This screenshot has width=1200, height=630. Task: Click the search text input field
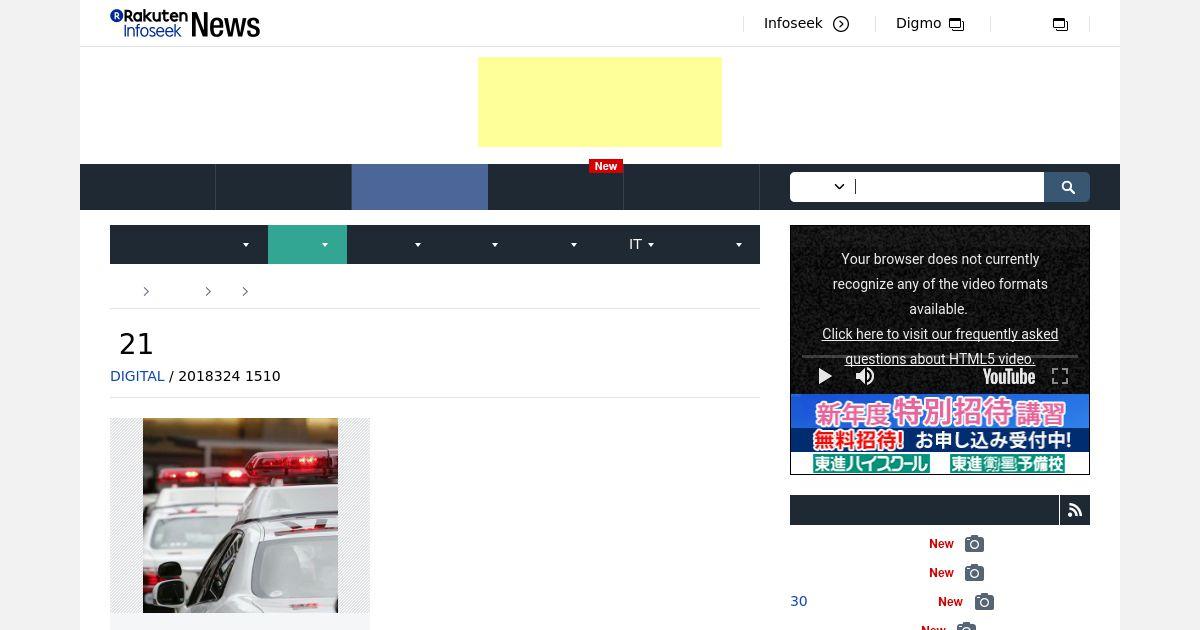pos(949,187)
